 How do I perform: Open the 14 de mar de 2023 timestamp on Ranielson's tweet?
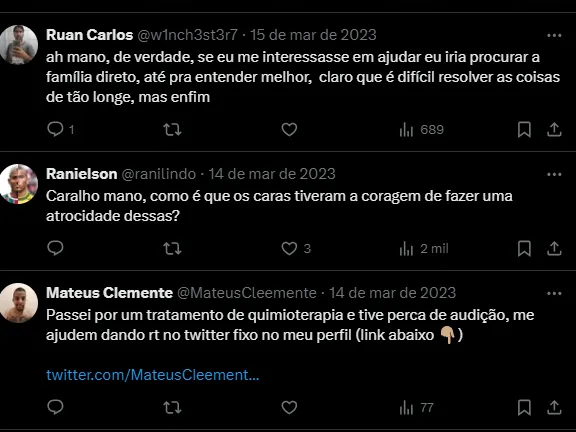click(x=272, y=174)
